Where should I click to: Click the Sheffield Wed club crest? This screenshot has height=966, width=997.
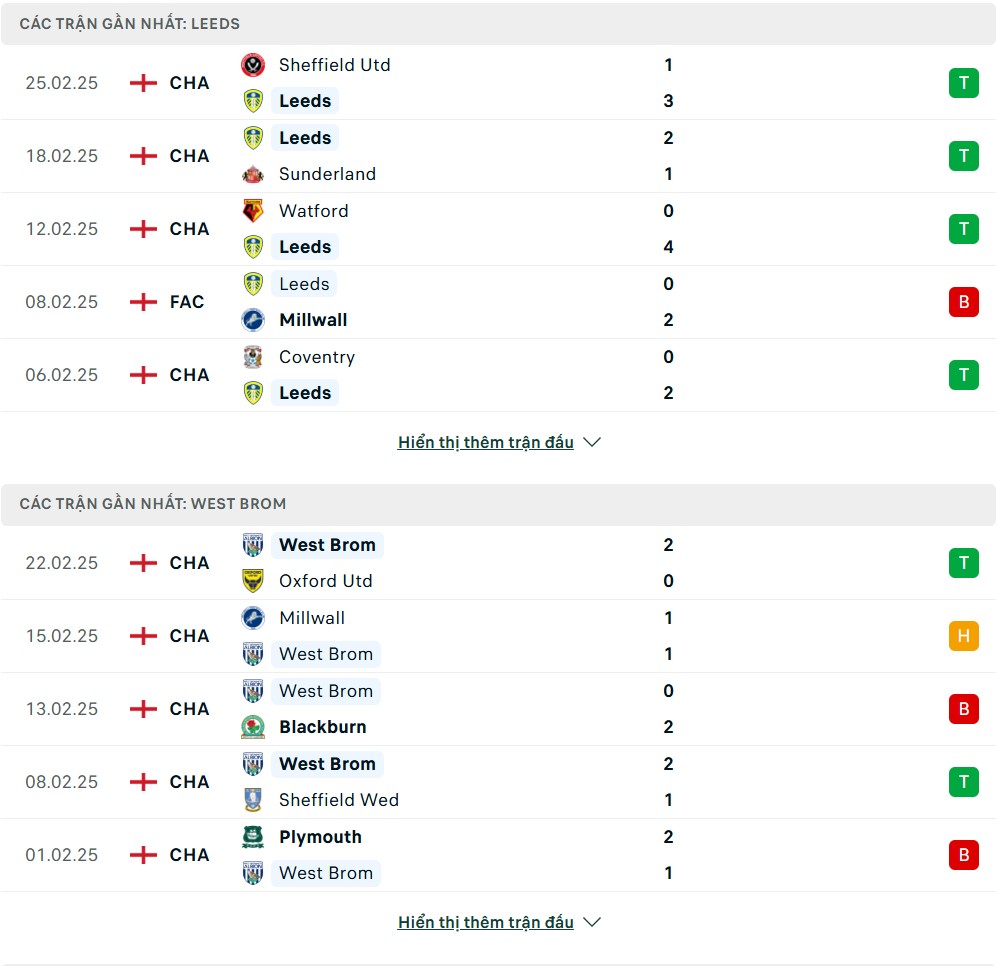click(x=253, y=800)
